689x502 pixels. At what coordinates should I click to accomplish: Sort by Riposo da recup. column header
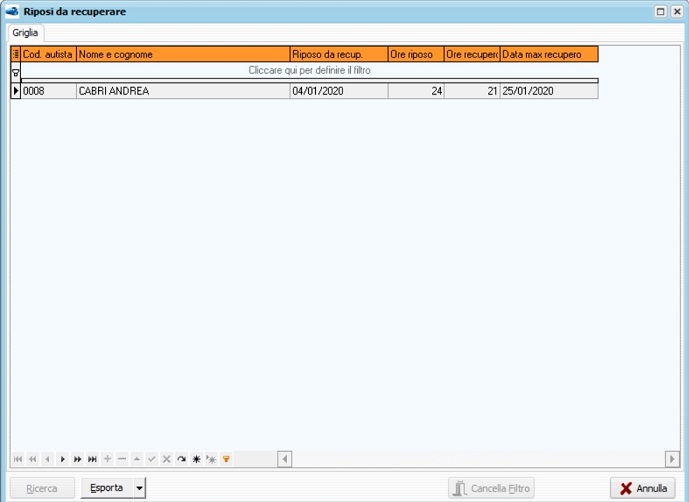339,54
